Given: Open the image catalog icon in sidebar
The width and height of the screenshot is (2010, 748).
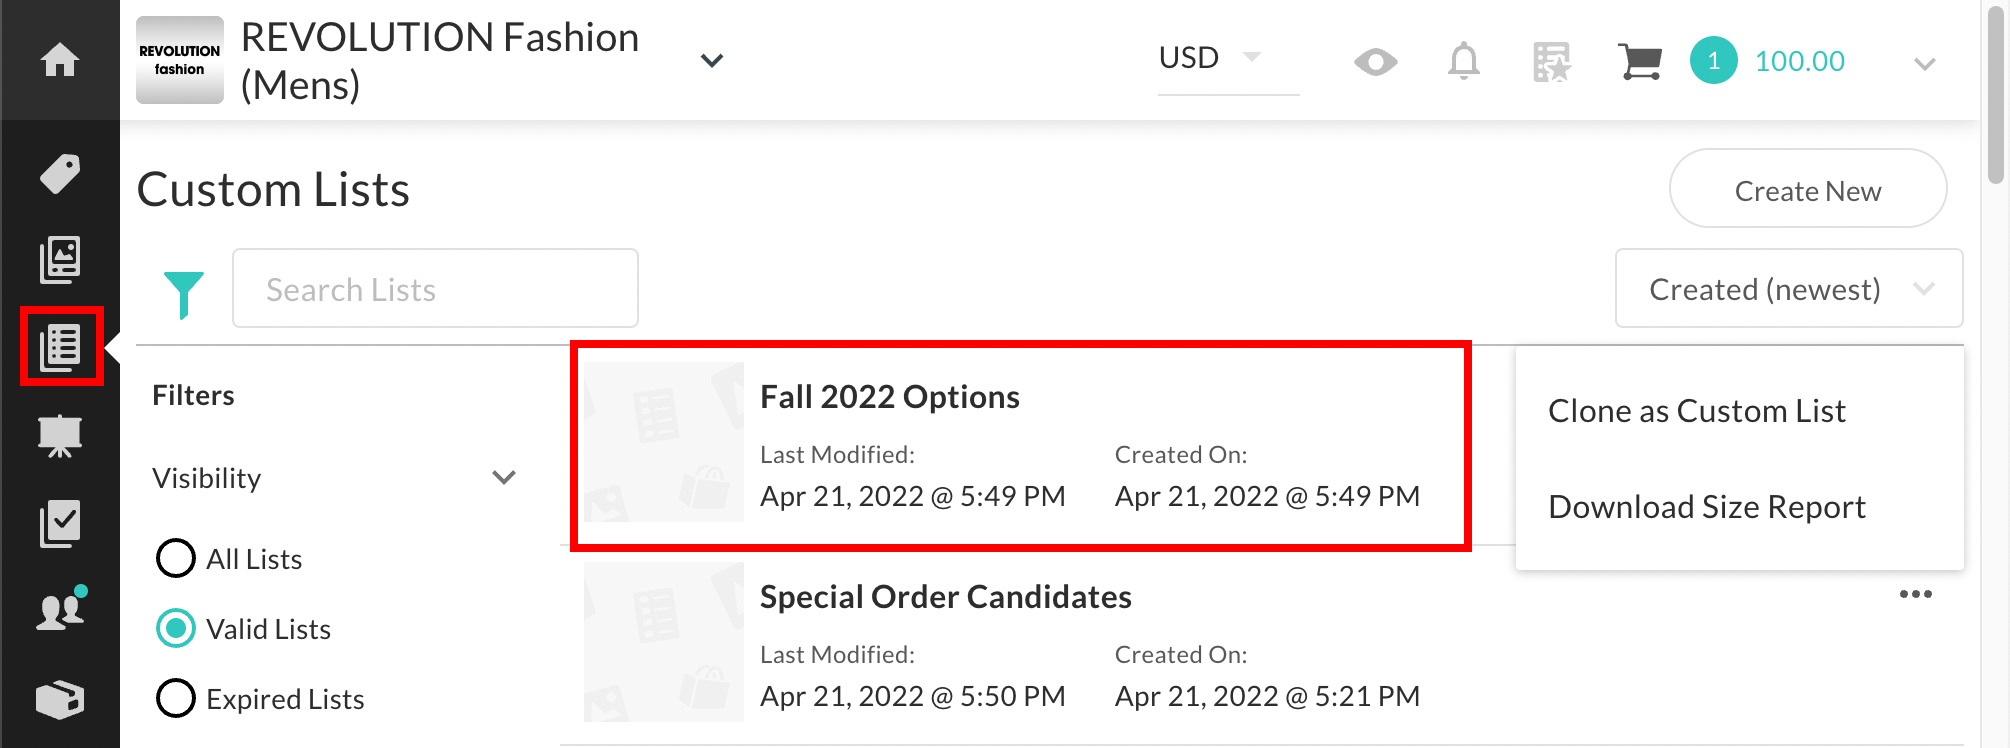Looking at the screenshot, I should coord(60,260).
